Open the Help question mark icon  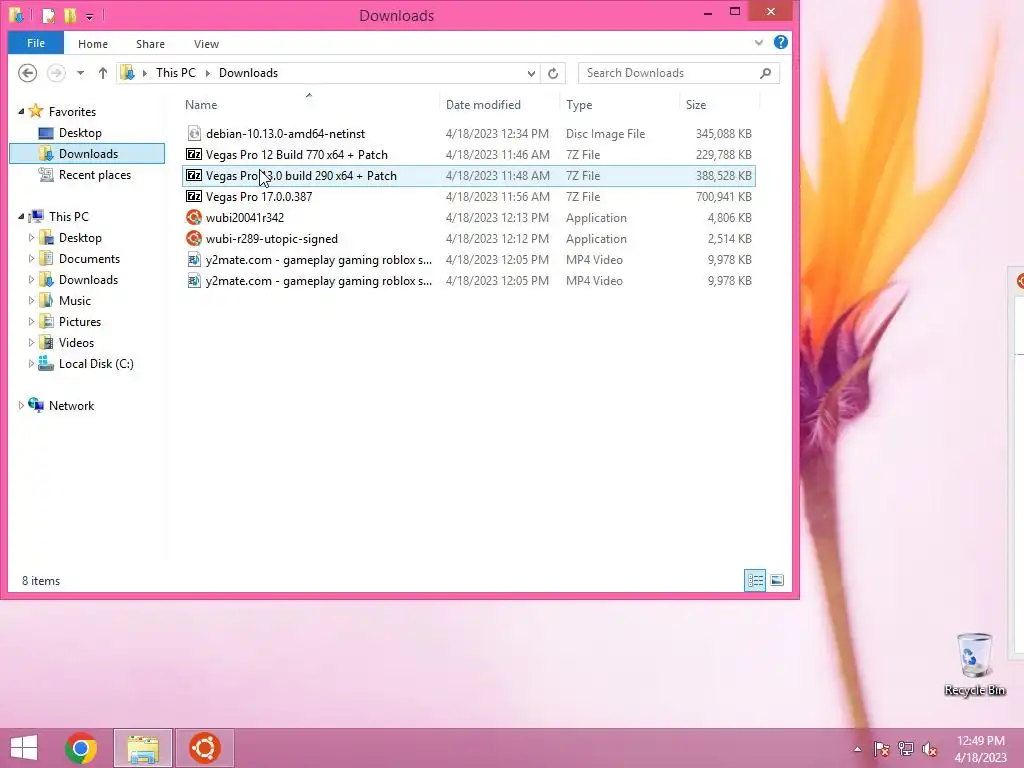click(x=780, y=42)
